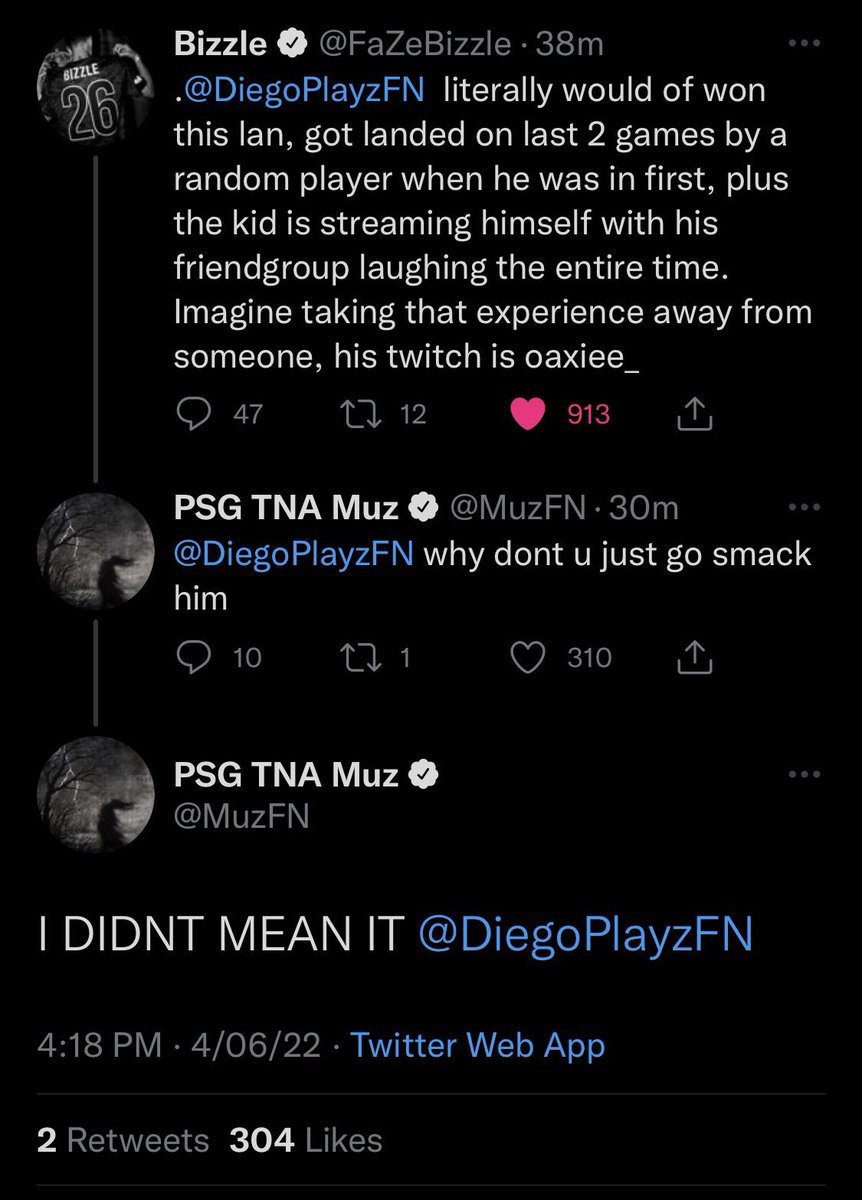The image size is (862, 1200).
Task: Share Bizzle's tweet
Action: point(693,414)
